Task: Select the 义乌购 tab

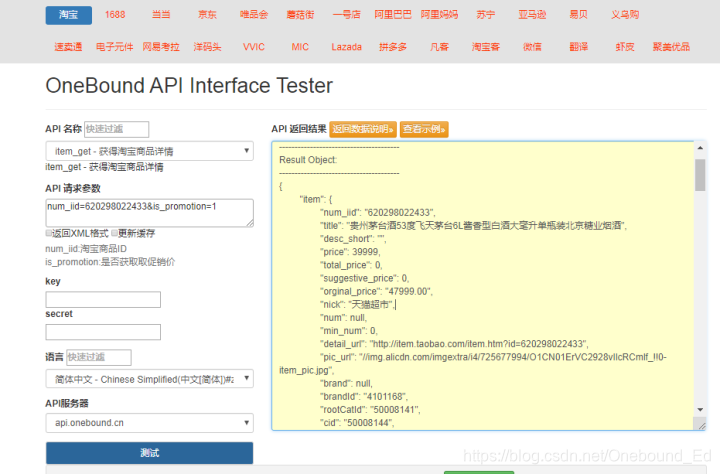Action: pos(625,15)
